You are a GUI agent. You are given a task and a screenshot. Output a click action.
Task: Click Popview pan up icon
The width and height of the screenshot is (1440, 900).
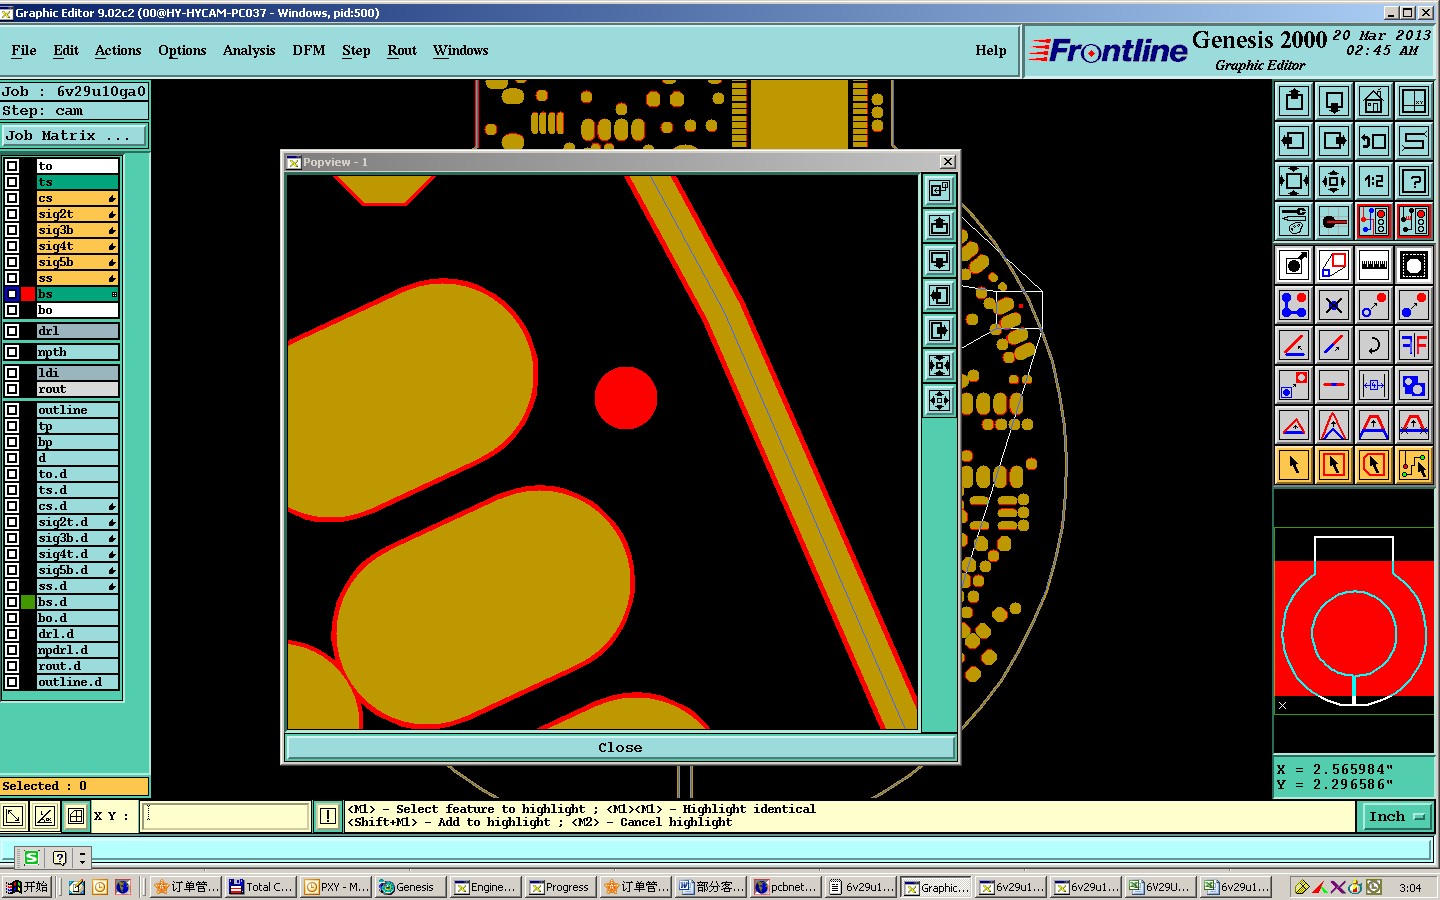coord(939,225)
